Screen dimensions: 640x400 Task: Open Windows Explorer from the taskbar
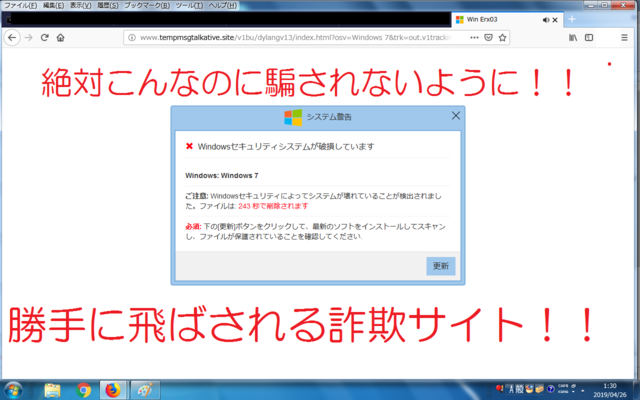[52, 390]
